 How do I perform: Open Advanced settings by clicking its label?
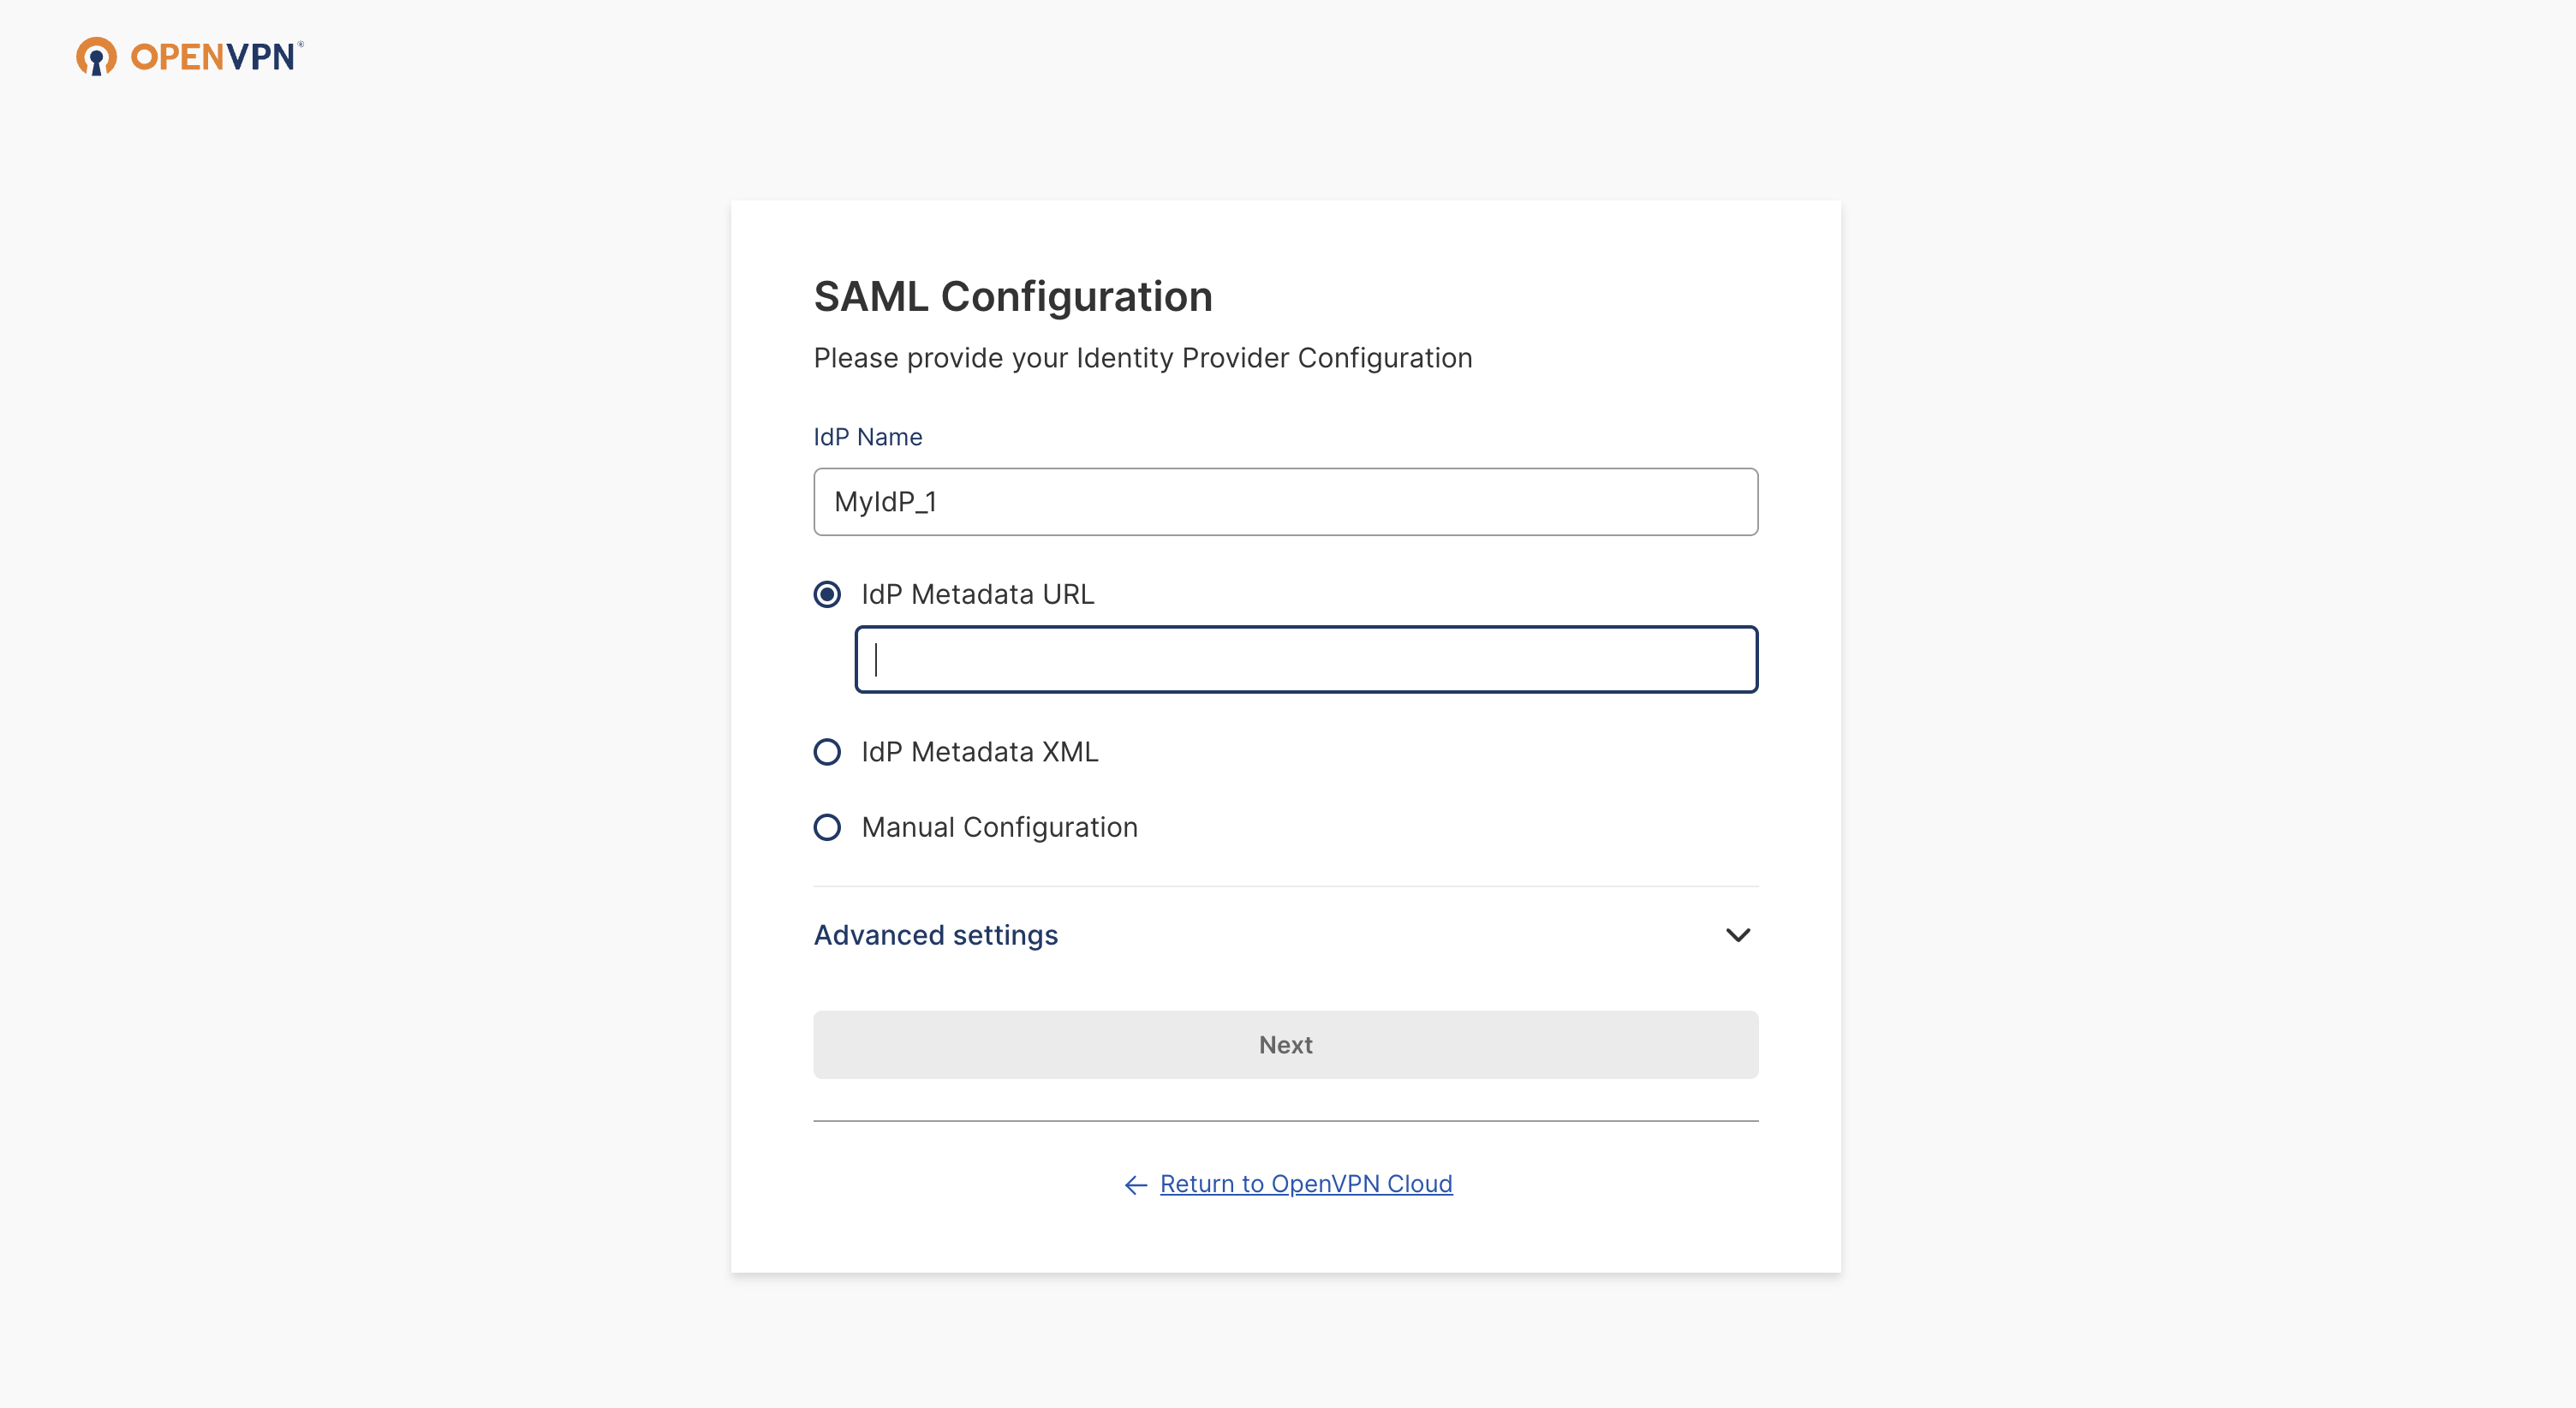(935, 935)
